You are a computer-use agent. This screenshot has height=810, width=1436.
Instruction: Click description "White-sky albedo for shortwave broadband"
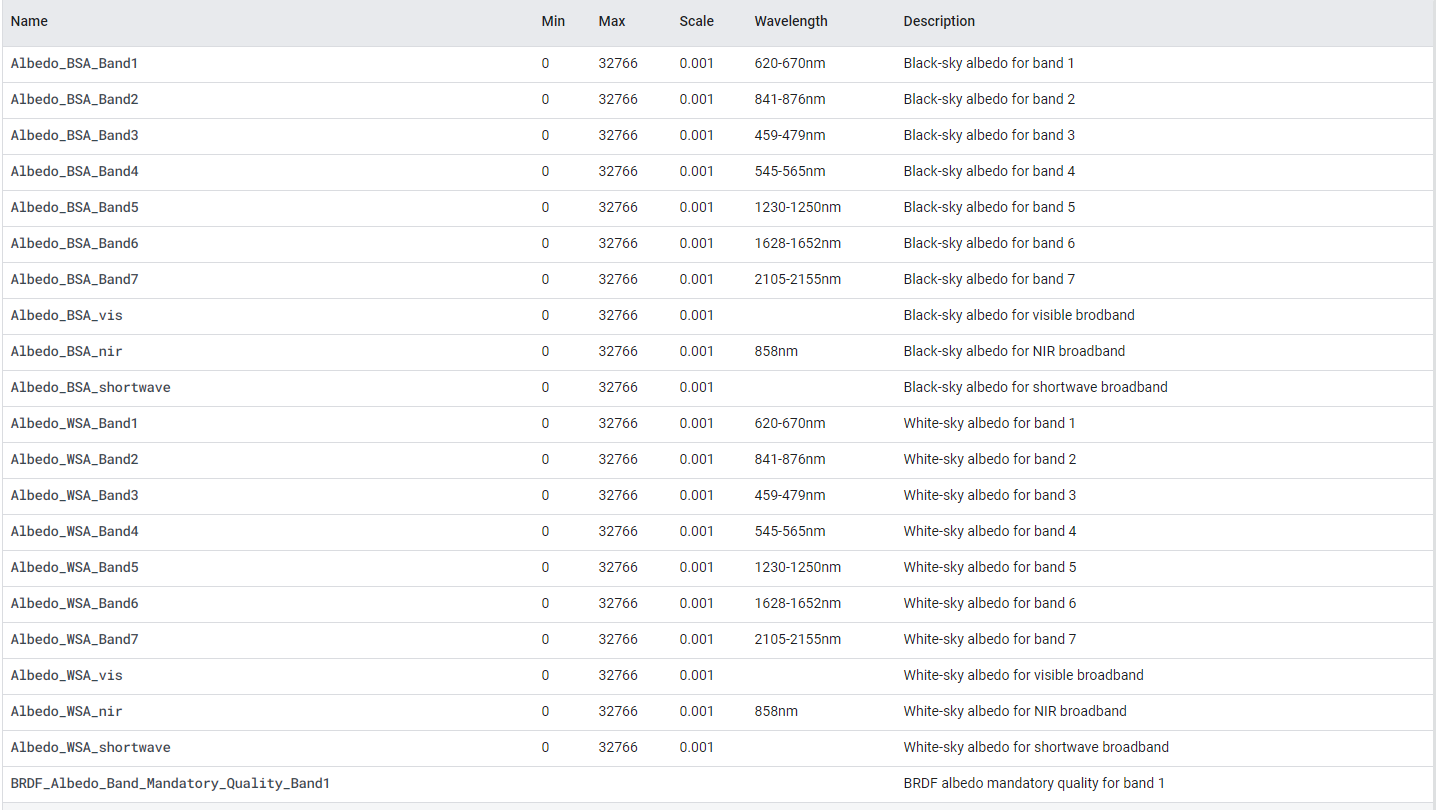tap(1036, 747)
